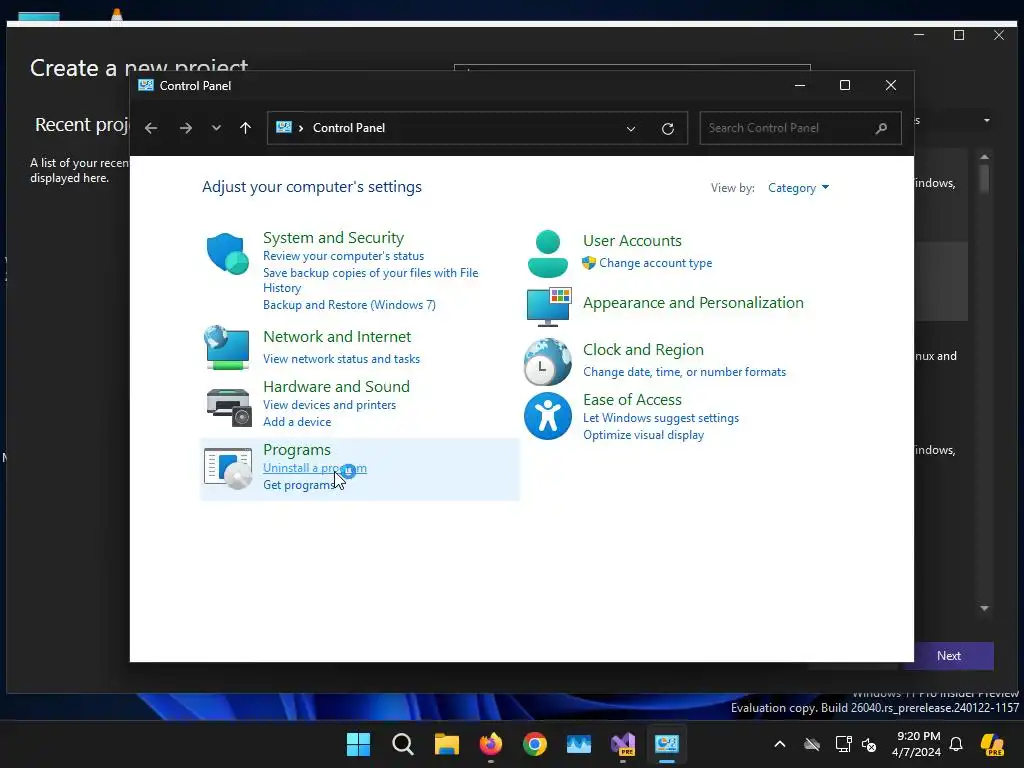This screenshot has height=768, width=1024.
Task: Click the Control Panel icon in address bar
Action: [x=283, y=127]
